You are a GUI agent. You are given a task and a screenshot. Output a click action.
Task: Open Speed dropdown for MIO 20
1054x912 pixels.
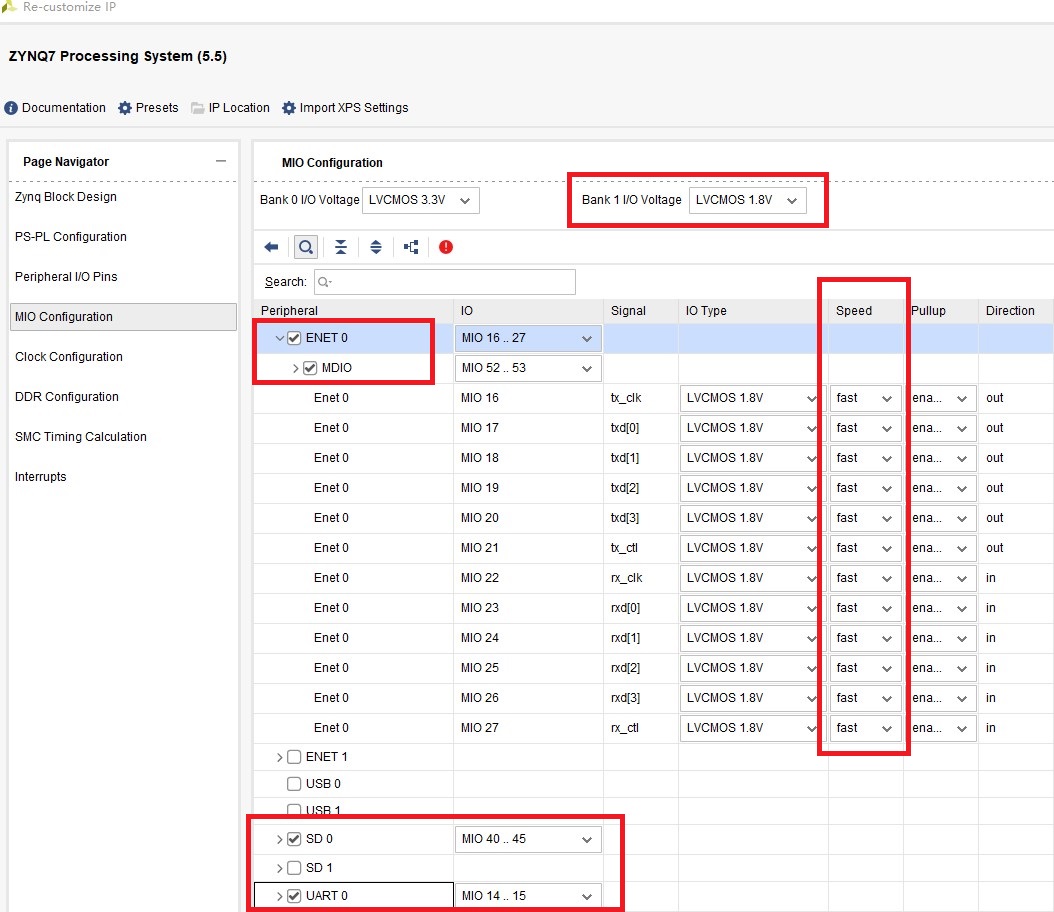click(x=865, y=518)
